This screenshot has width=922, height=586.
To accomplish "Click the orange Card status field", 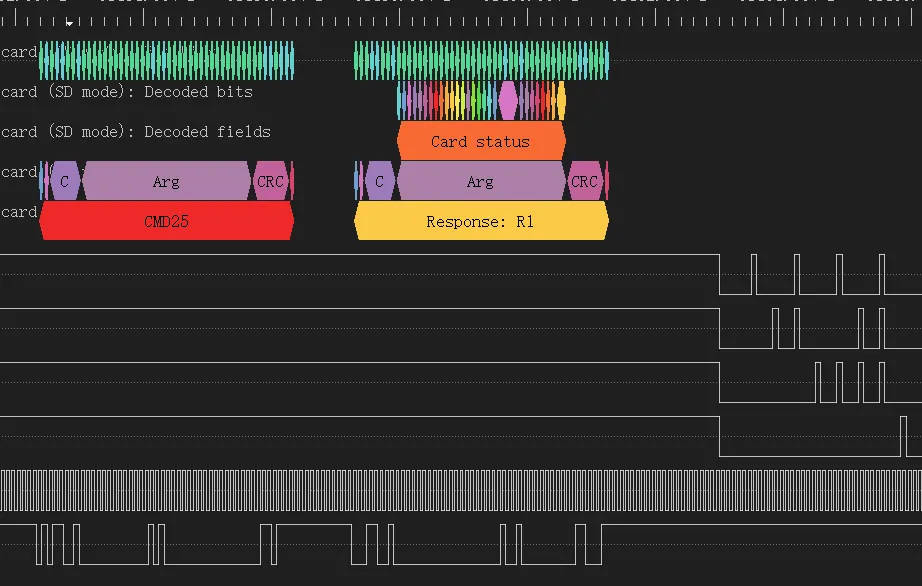I will (x=480, y=141).
